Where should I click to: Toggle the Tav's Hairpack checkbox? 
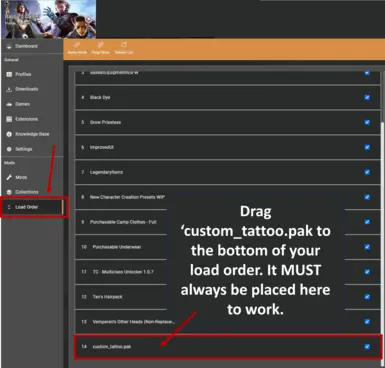pyautogui.click(x=367, y=297)
